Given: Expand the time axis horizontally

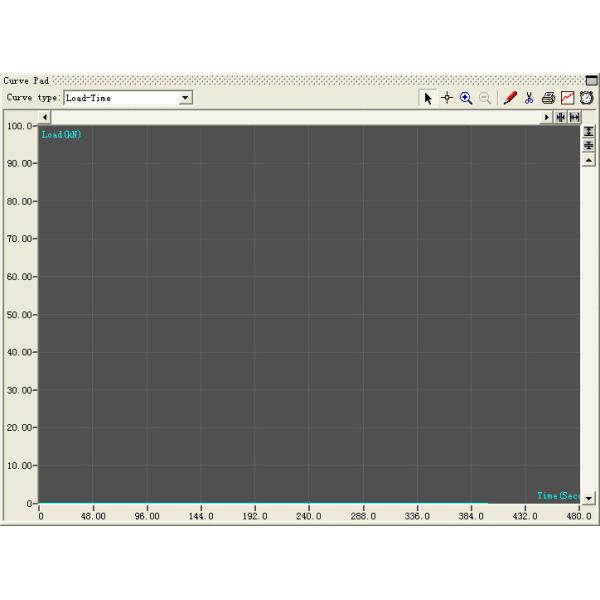Looking at the screenshot, I should [x=575, y=117].
